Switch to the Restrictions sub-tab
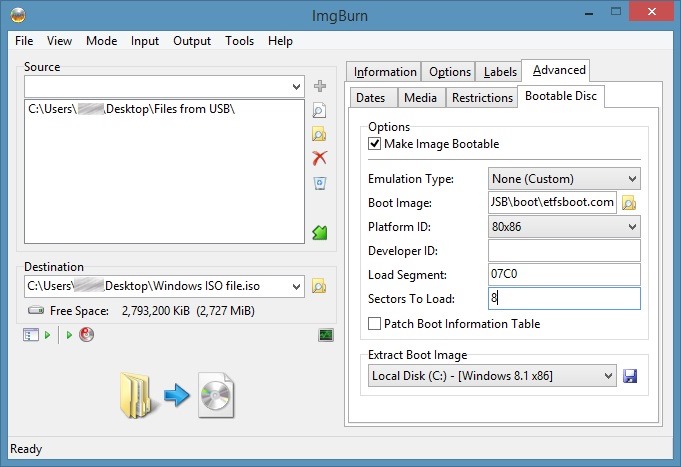Screen dimensions: 681x467 click(x=482, y=98)
